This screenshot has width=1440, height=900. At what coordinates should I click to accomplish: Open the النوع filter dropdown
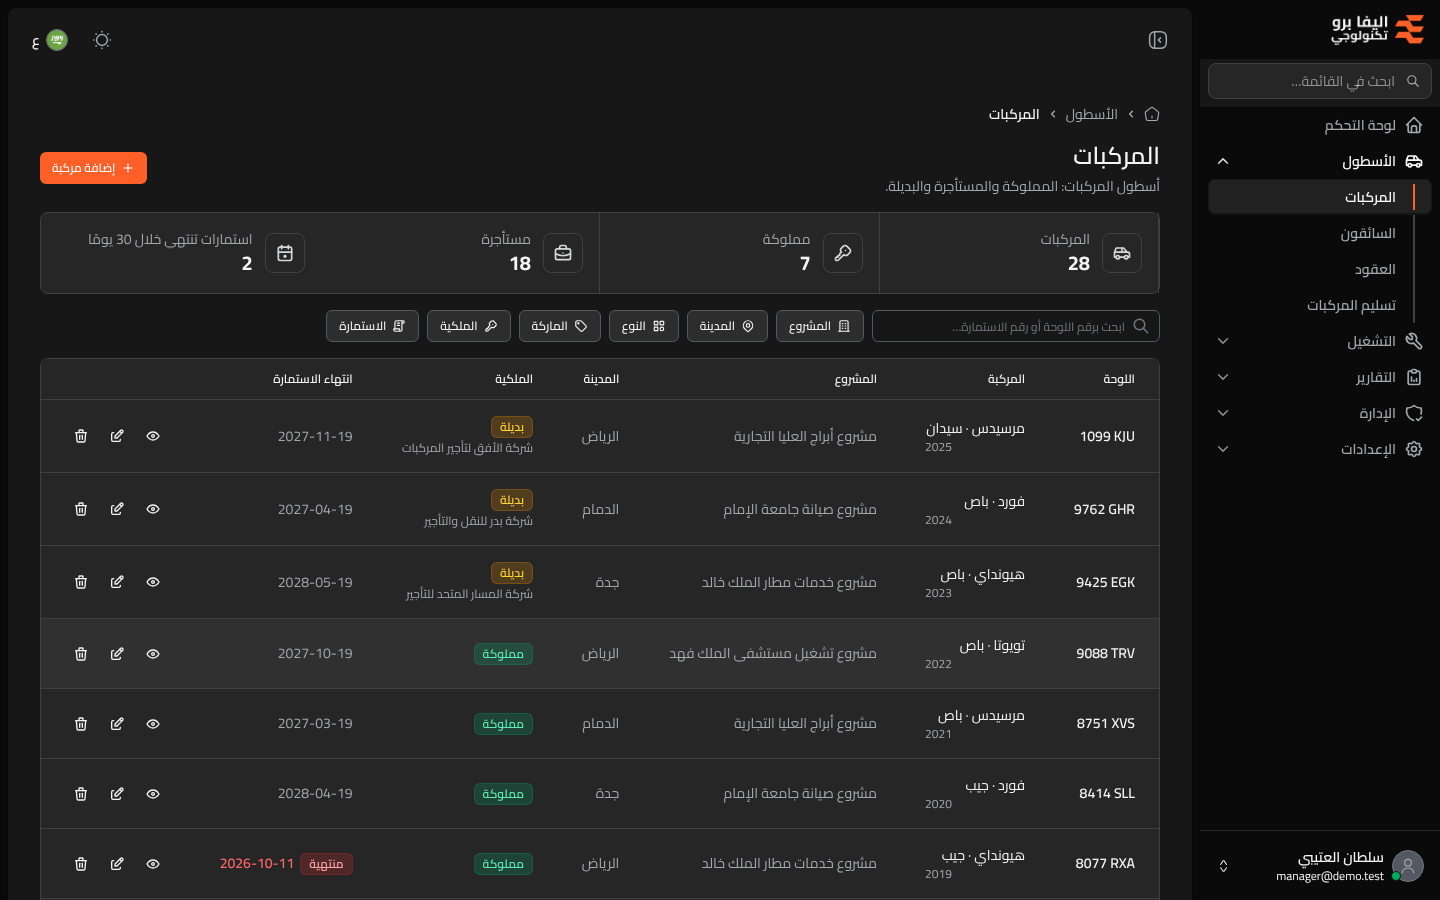pos(644,326)
